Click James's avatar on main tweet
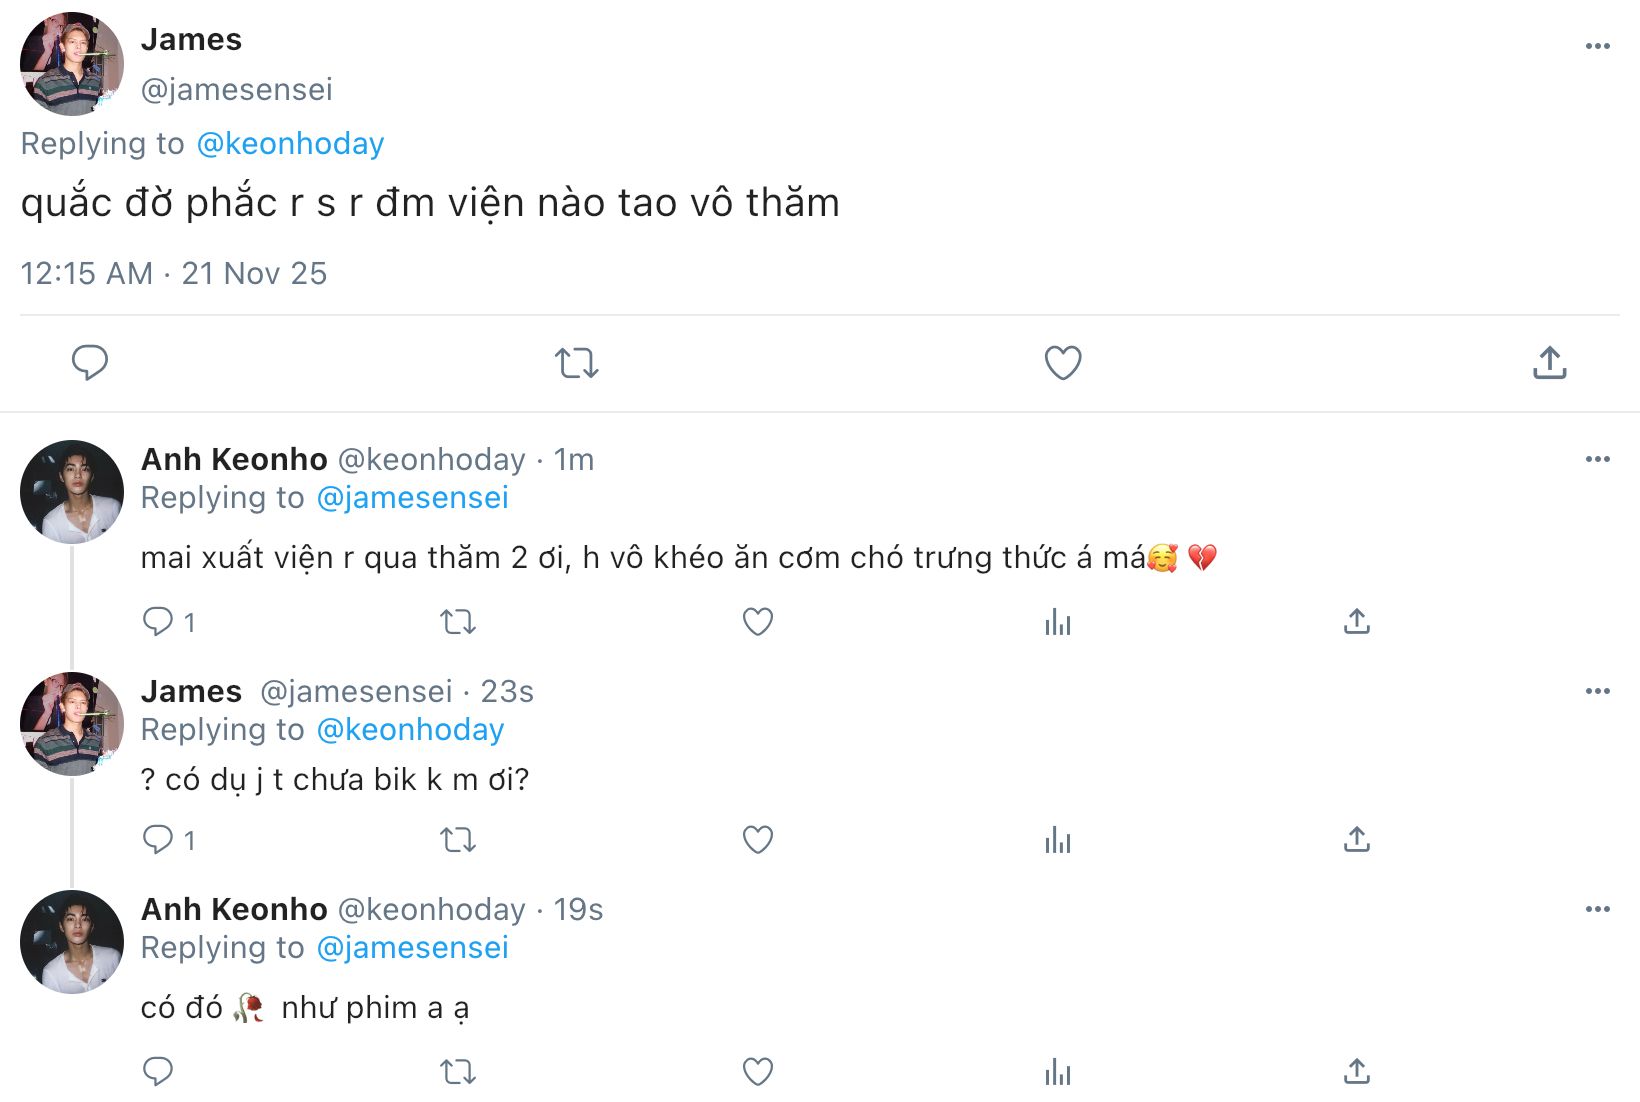The width and height of the screenshot is (1640, 1102). (72, 64)
